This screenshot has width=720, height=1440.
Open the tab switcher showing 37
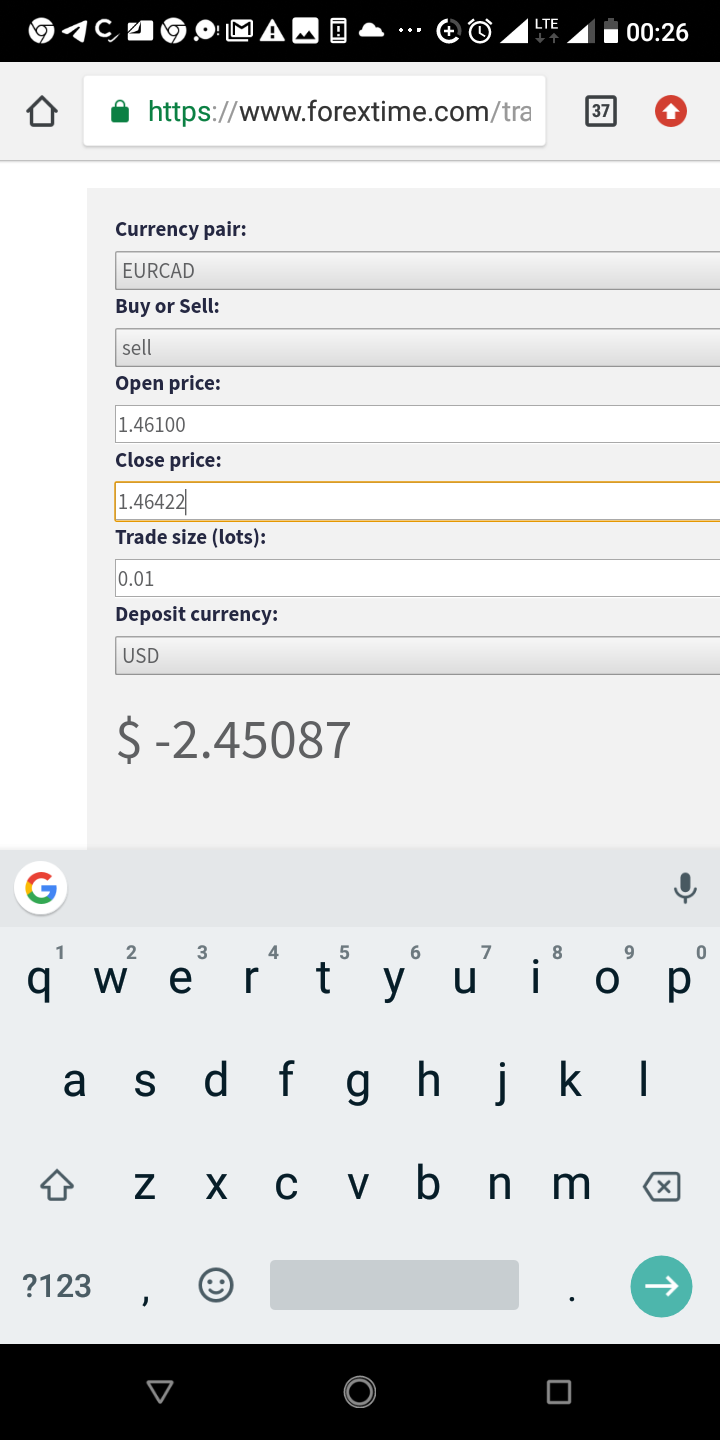(600, 111)
